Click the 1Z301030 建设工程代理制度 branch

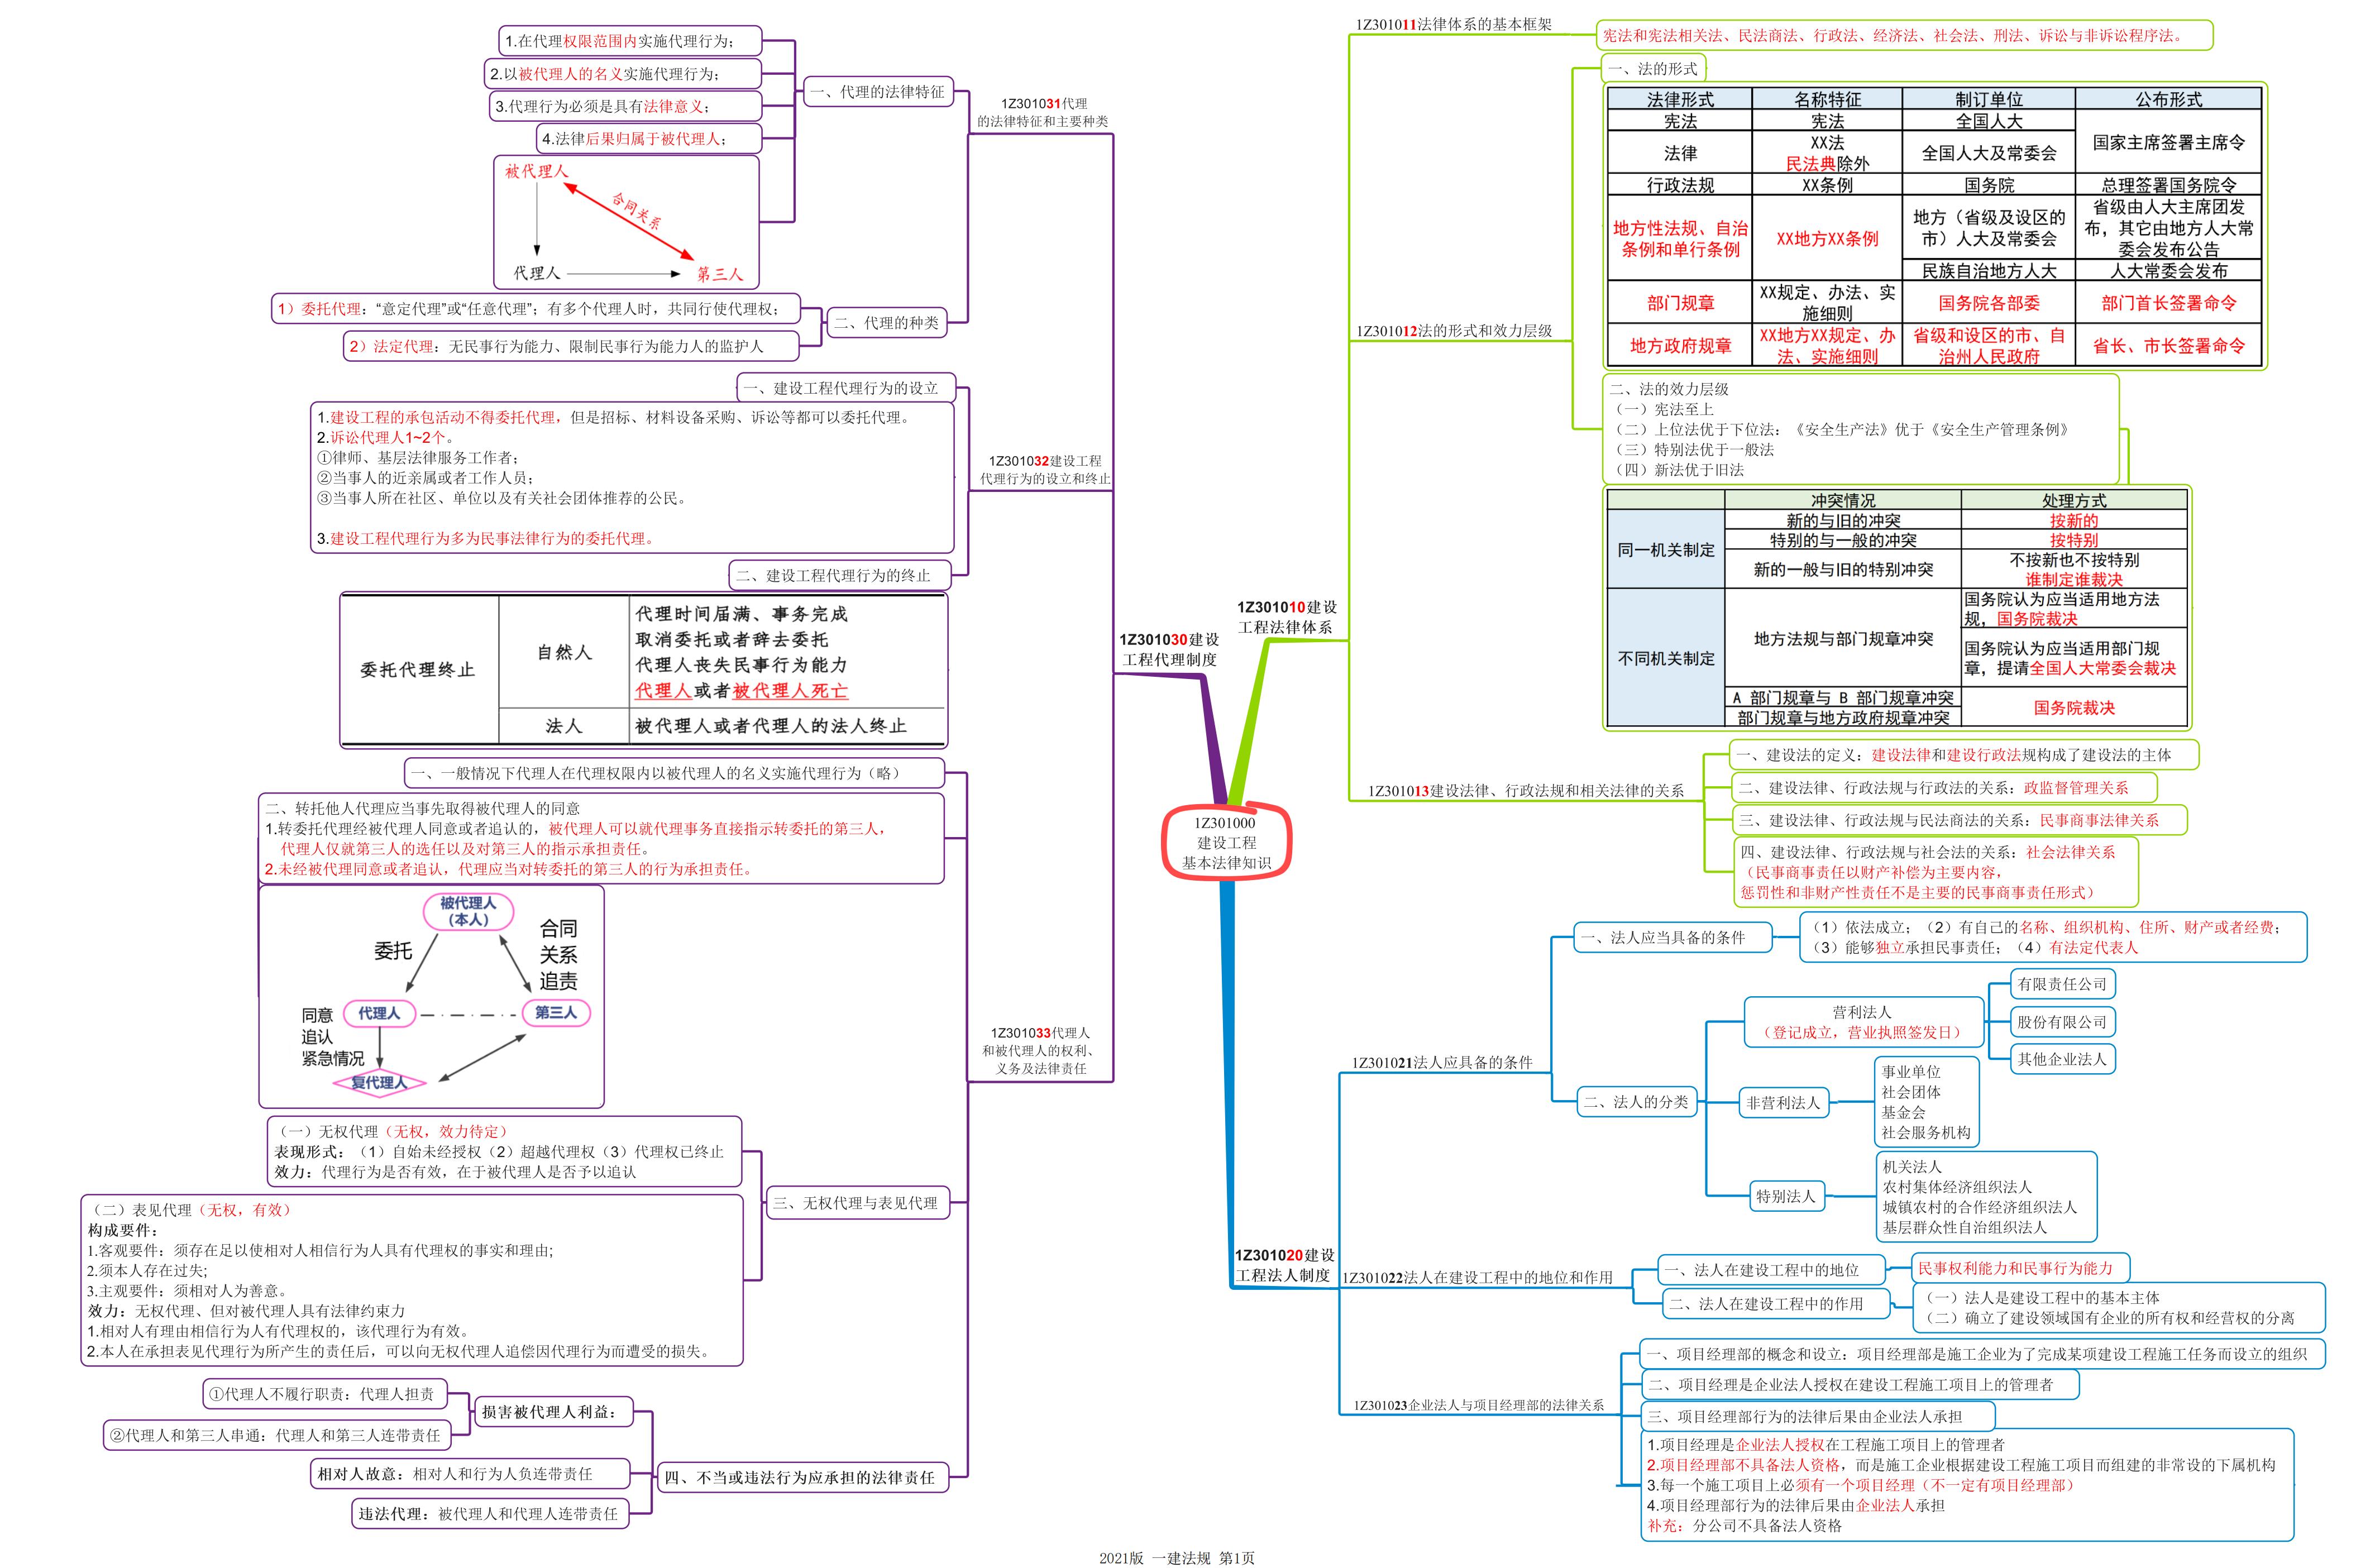point(1169,649)
